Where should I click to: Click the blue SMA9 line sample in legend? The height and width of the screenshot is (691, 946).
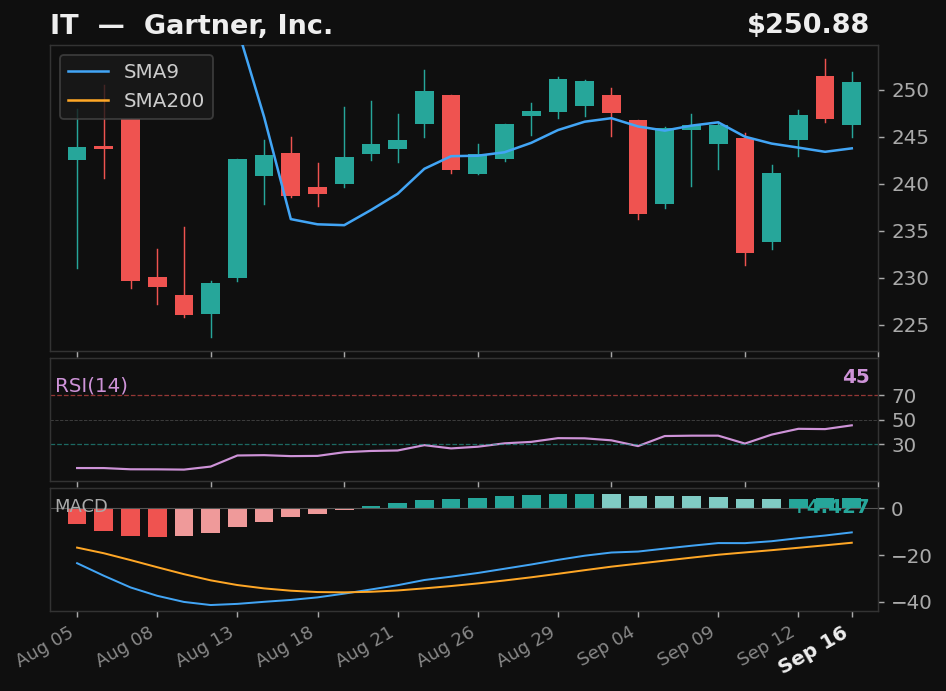click(x=89, y=72)
